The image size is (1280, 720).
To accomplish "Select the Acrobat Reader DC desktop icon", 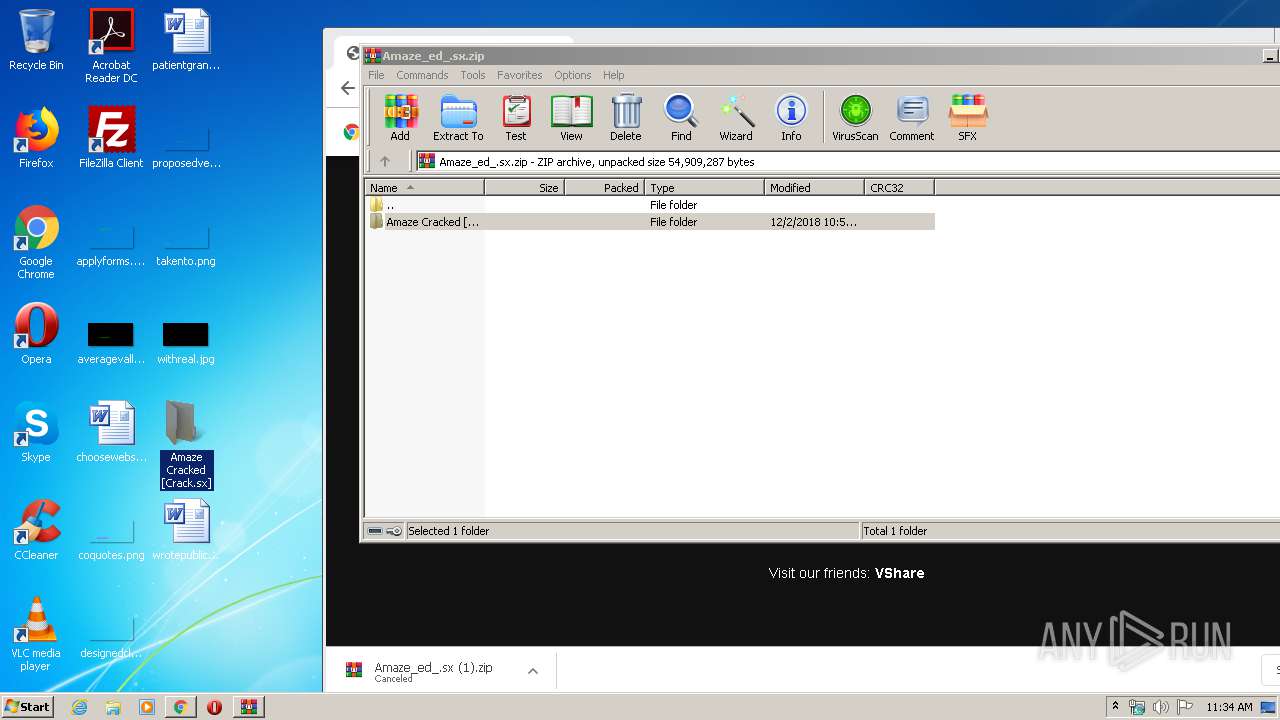I will click(111, 46).
